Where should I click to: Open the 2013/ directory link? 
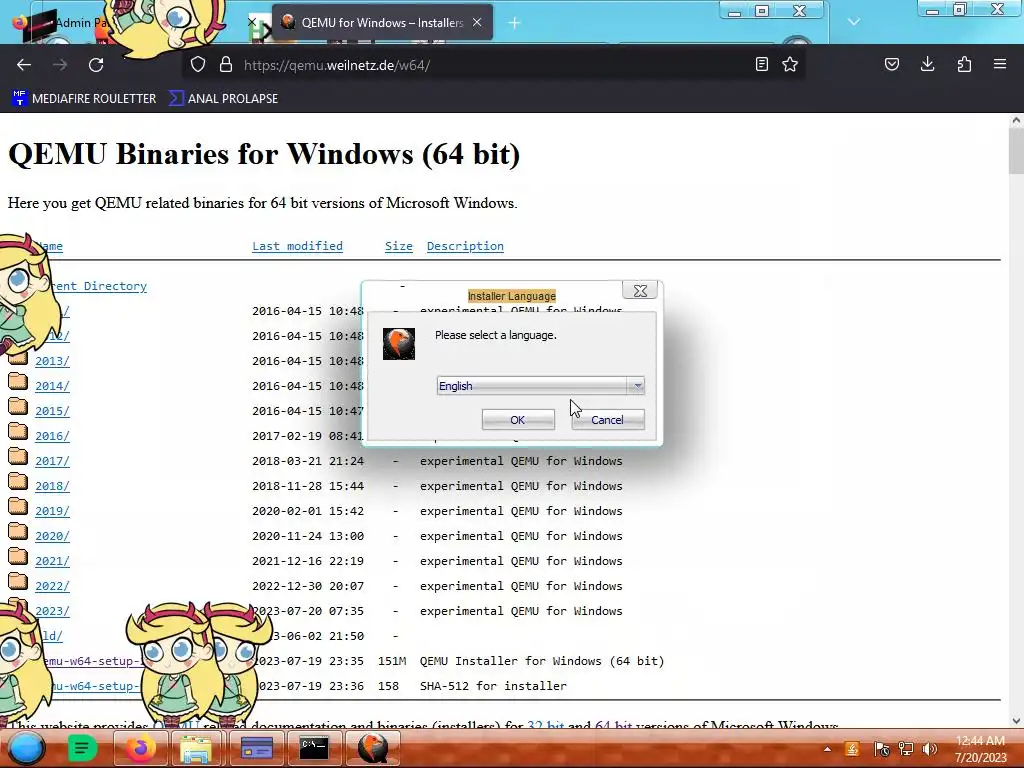pyautogui.click(x=52, y=361)
